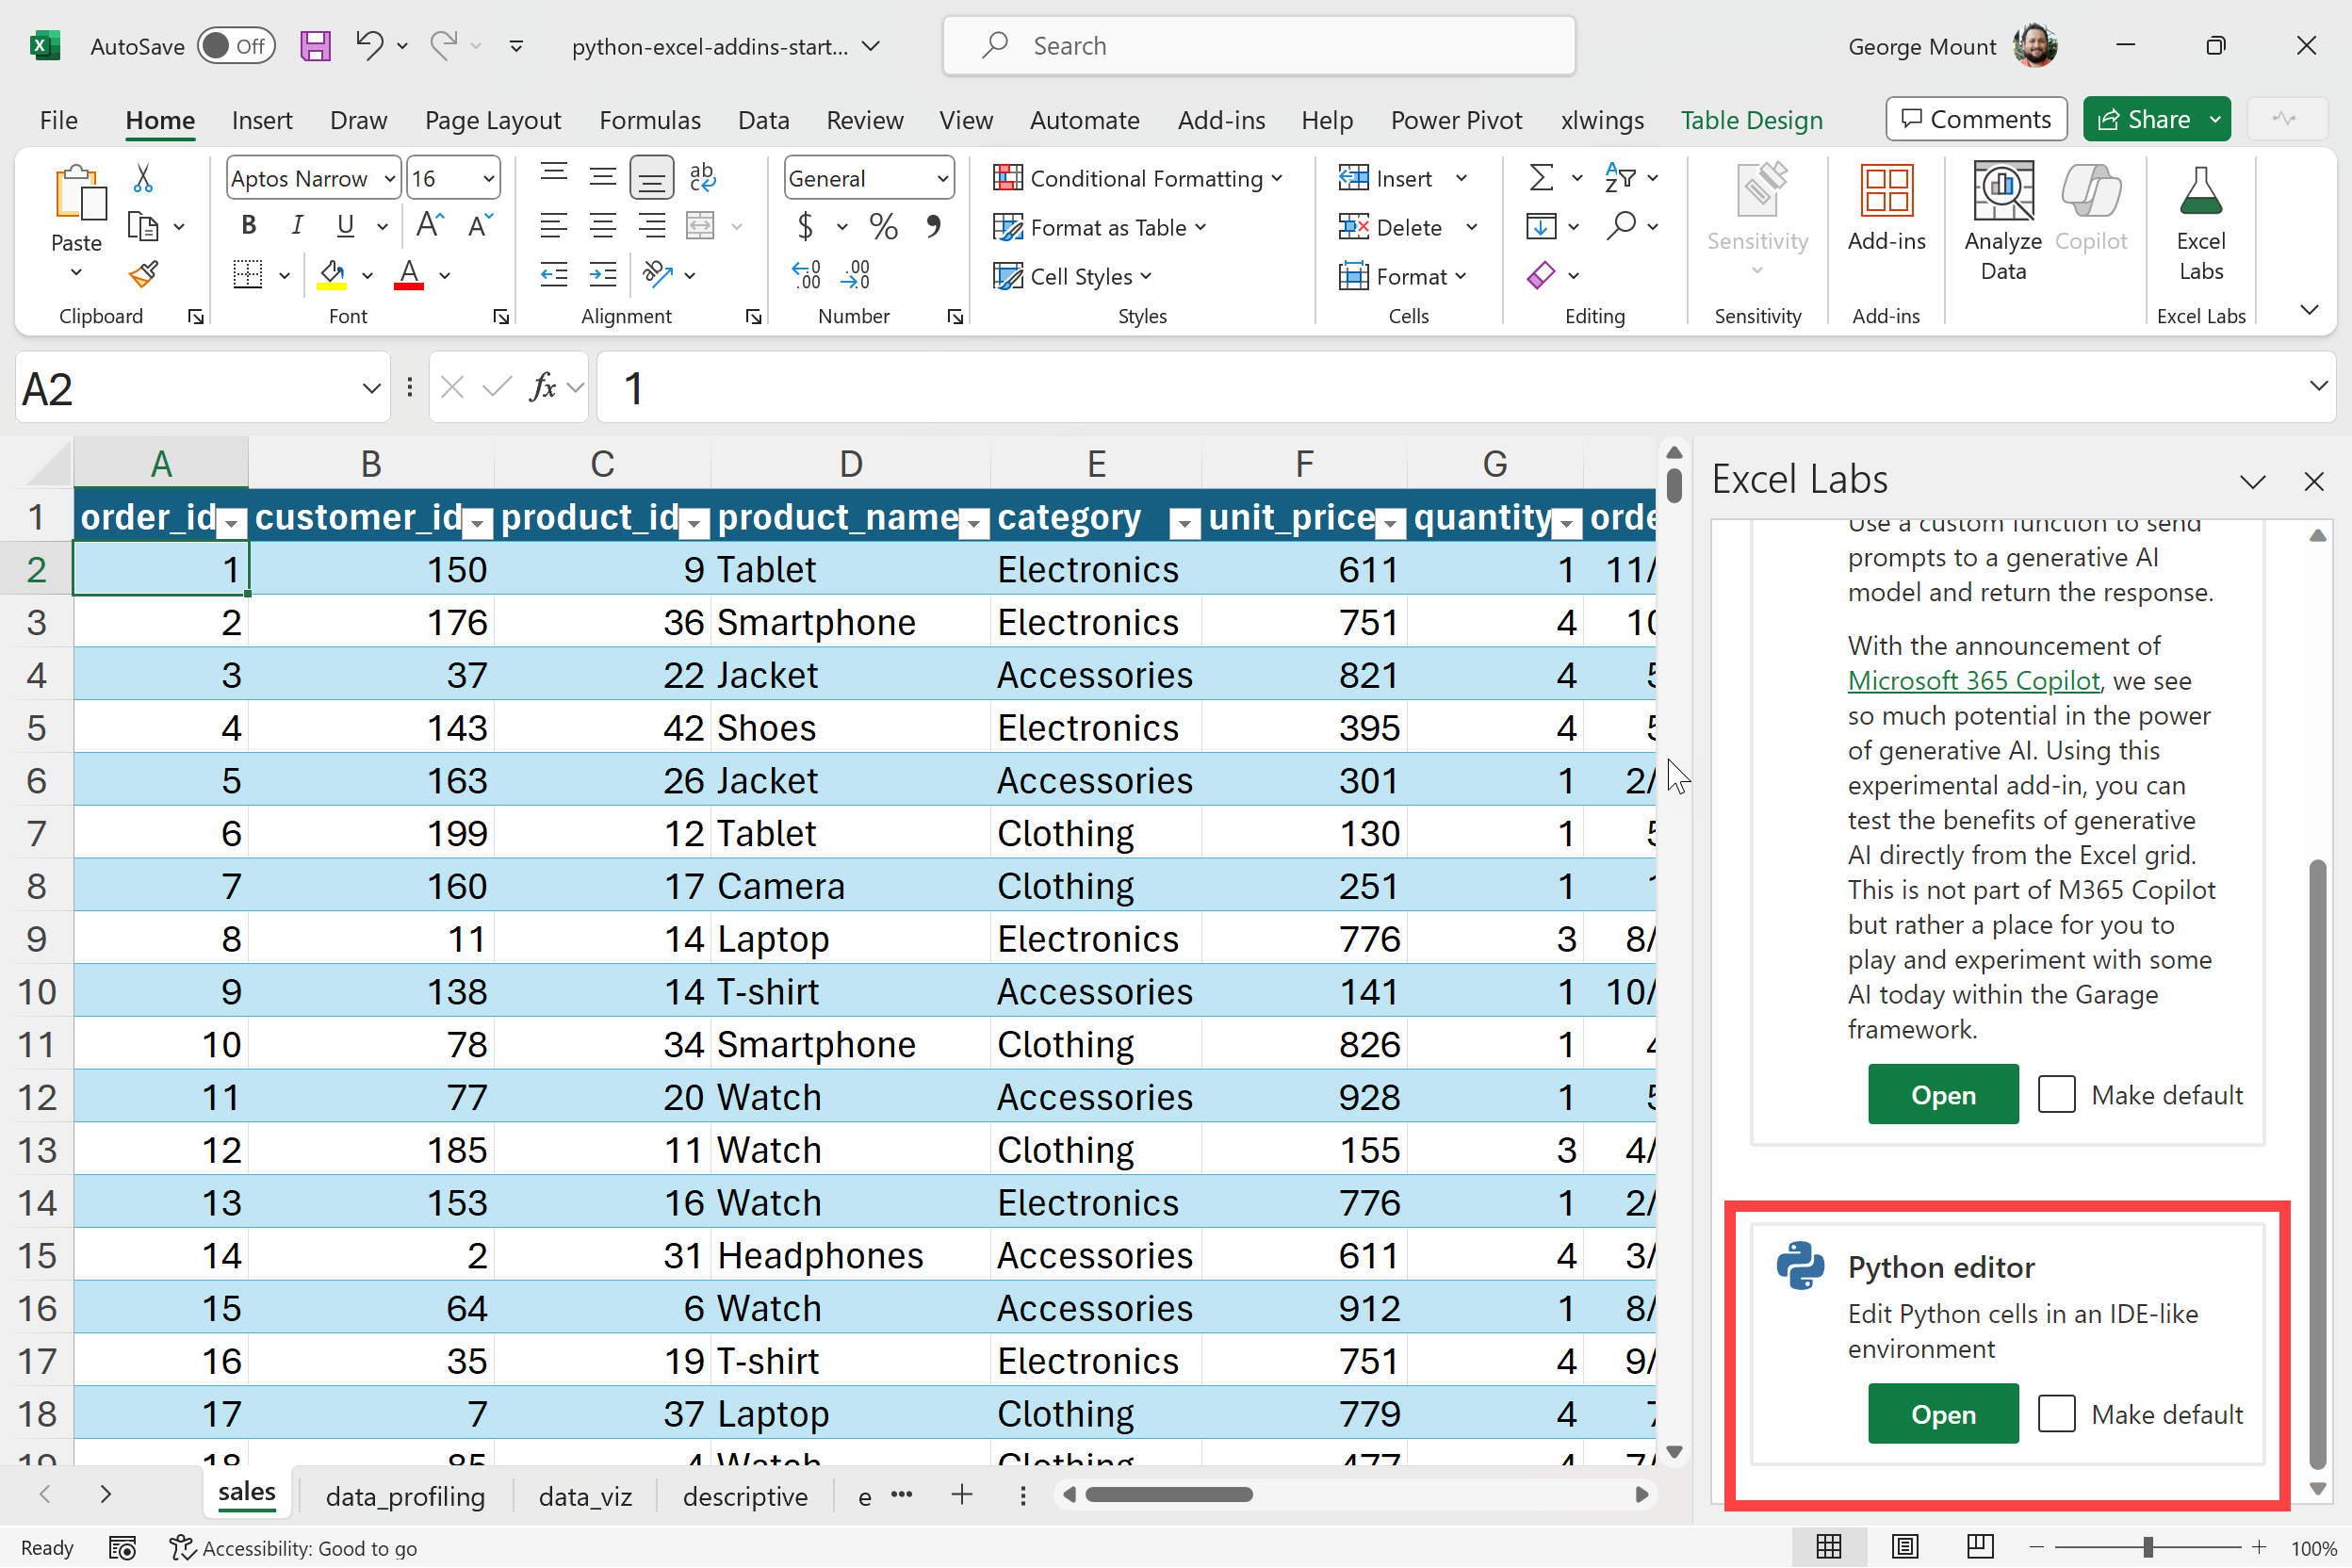This screenshot has height=1568, width=2352.
Task: Click the Wrap Text icon
Action: (702, 178)
